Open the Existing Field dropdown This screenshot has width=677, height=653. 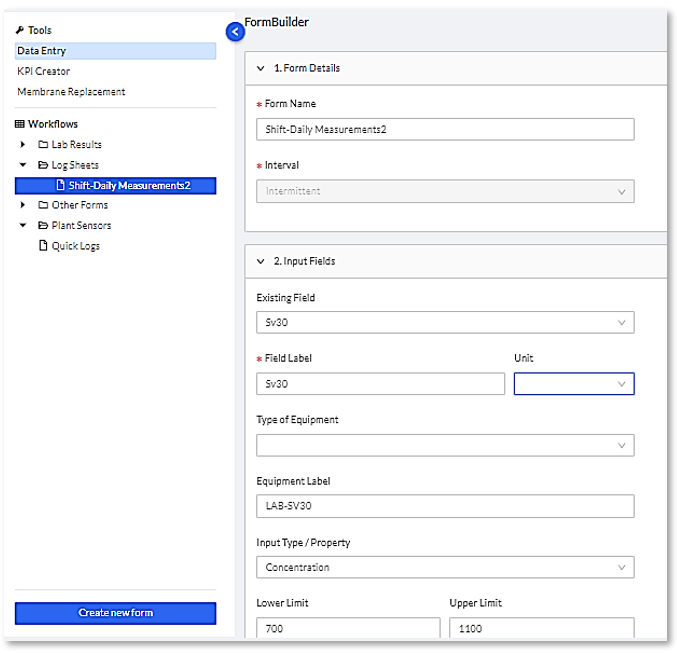click(445, 323)
